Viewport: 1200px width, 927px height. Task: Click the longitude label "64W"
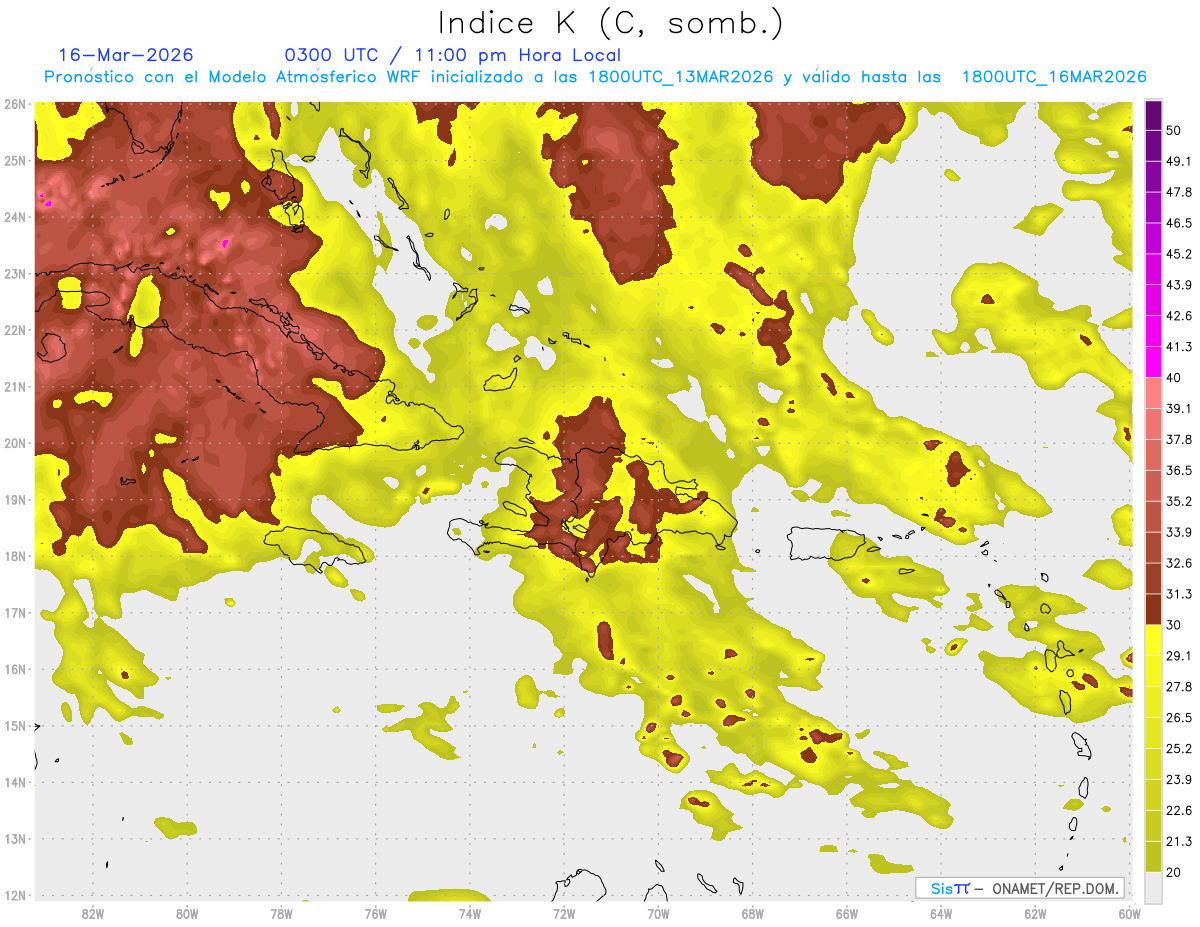[941, 914]
